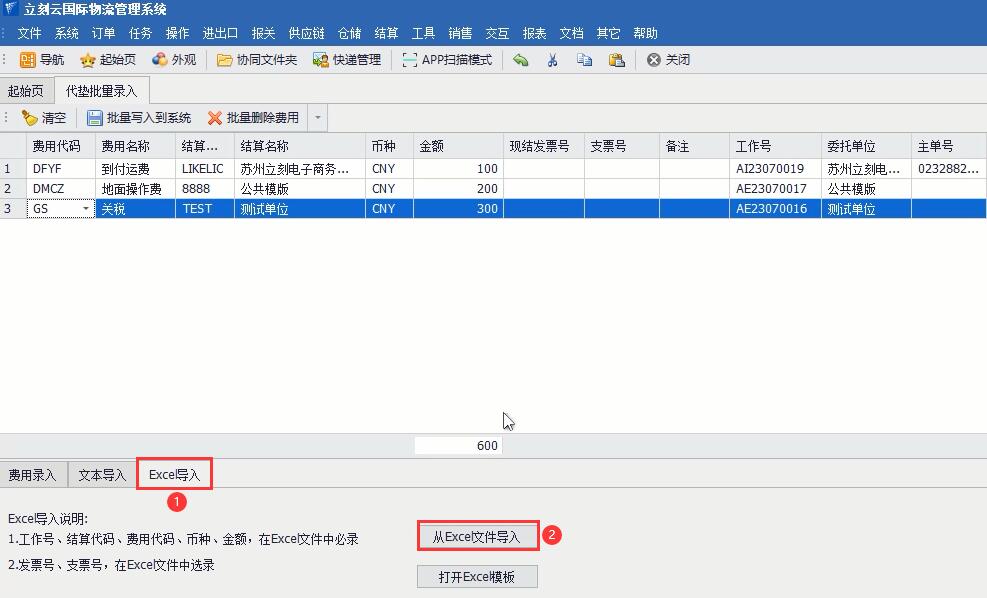Click the 8888 settlement code cell

tap(205, 189)
